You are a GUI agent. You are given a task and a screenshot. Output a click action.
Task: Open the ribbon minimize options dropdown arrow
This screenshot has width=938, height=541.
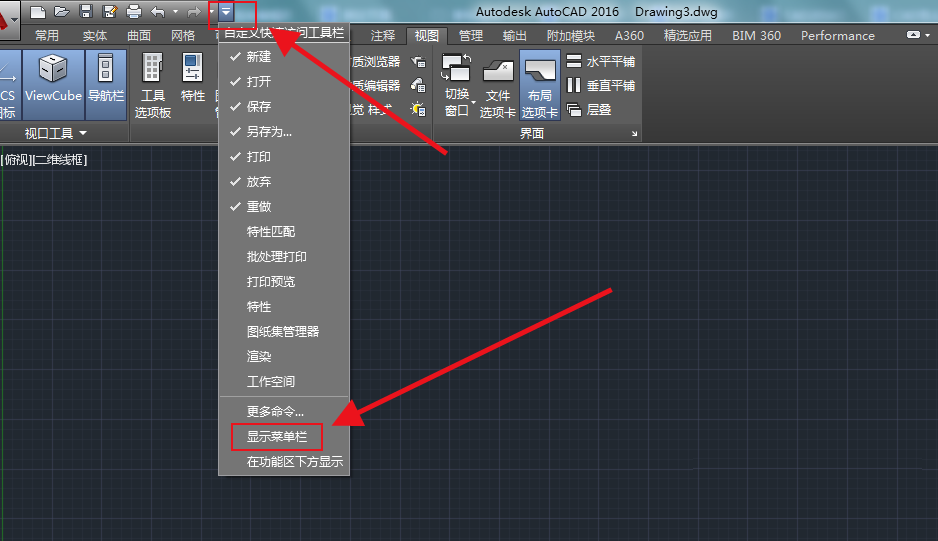(x=928, y=35)
